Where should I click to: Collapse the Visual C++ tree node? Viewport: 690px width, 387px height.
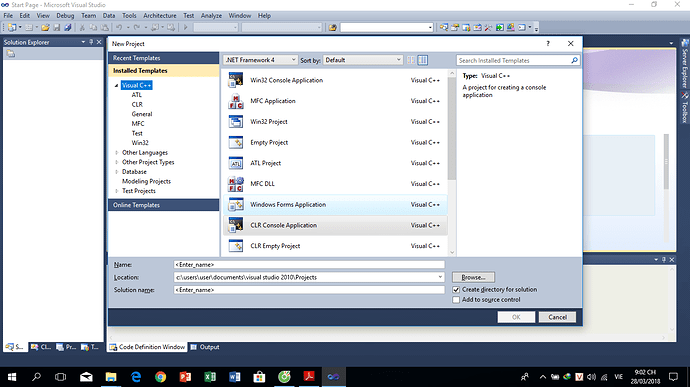coord(117,85)
